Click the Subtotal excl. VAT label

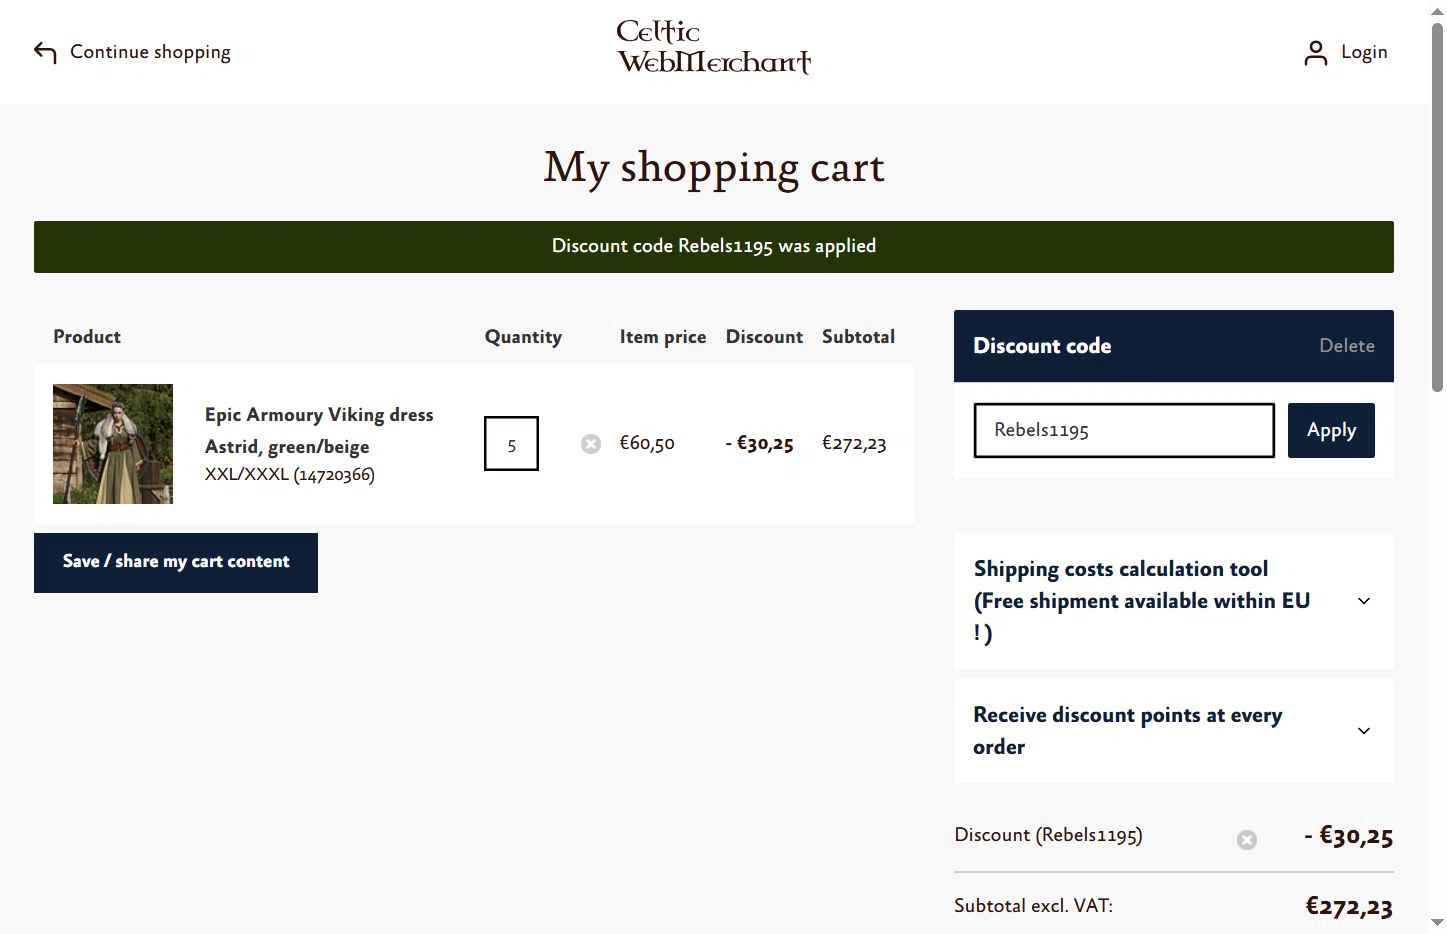1033,906
